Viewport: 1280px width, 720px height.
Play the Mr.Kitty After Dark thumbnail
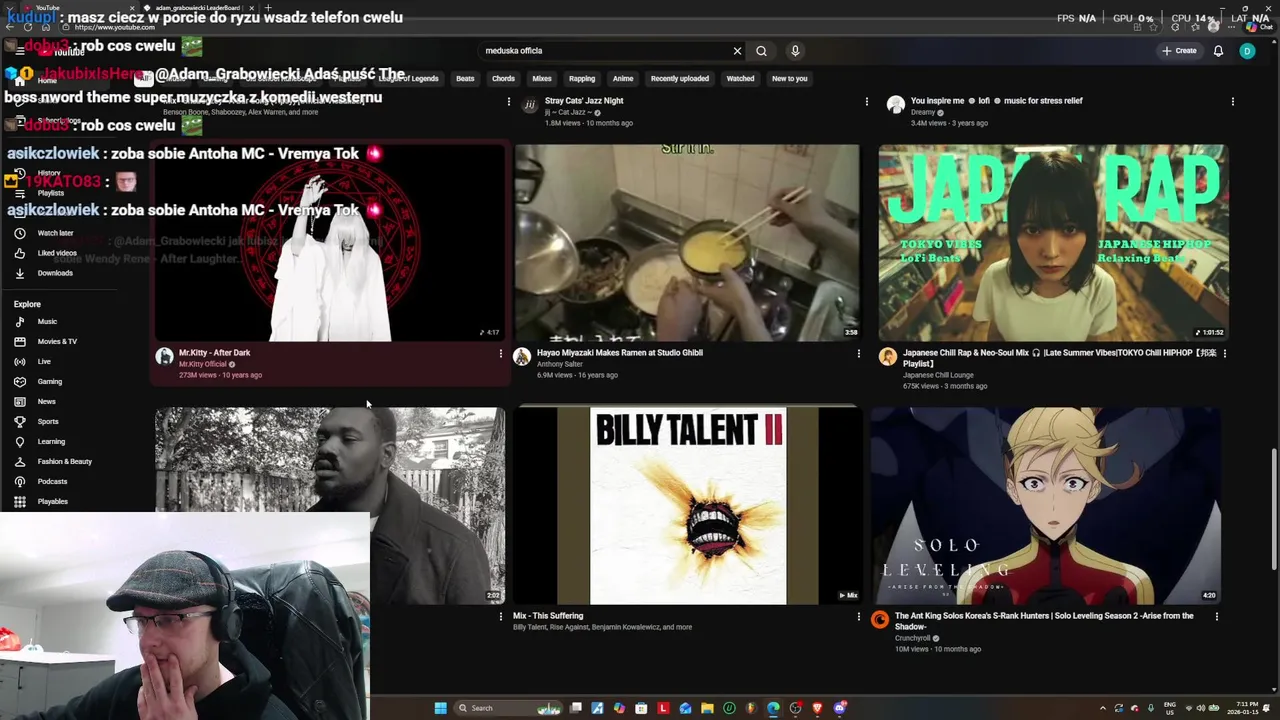[329, 243]
